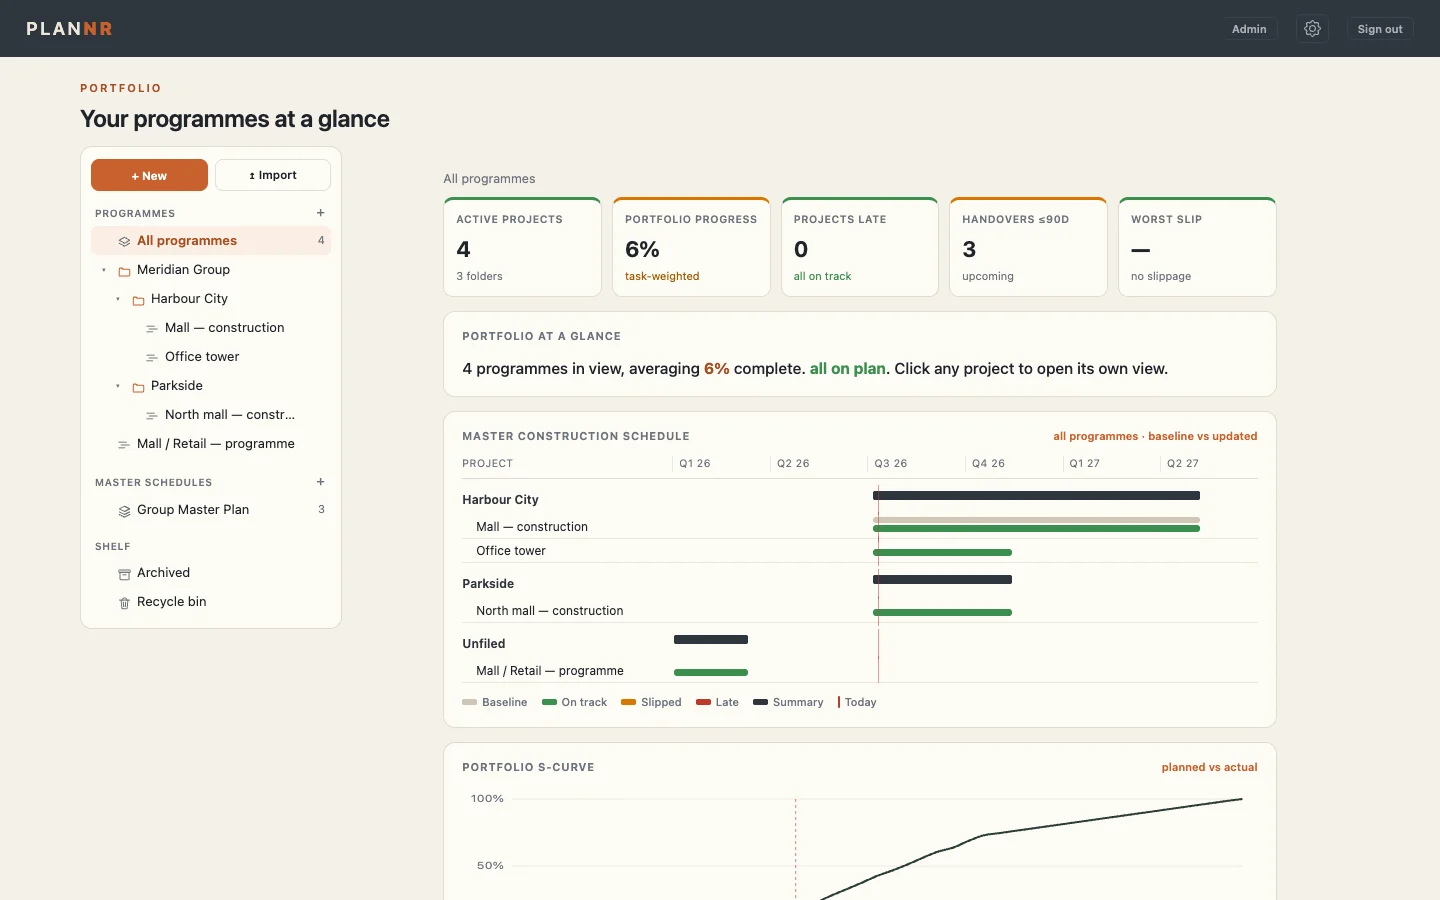The height and width of the screenshot is (900, 1440).
Task: Collapse the Harbour City folder
Action: (x=118, y=299)
